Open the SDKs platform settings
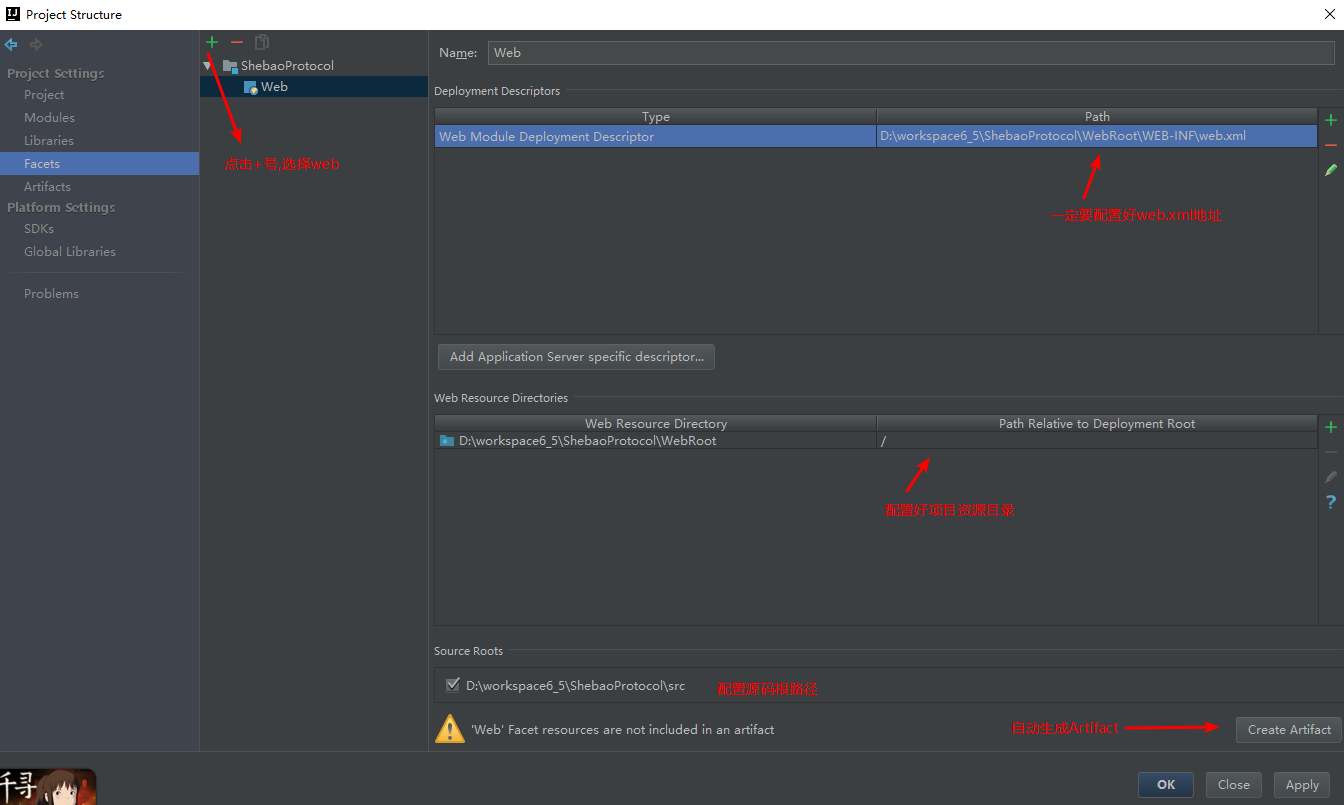 tap(39, 228)
